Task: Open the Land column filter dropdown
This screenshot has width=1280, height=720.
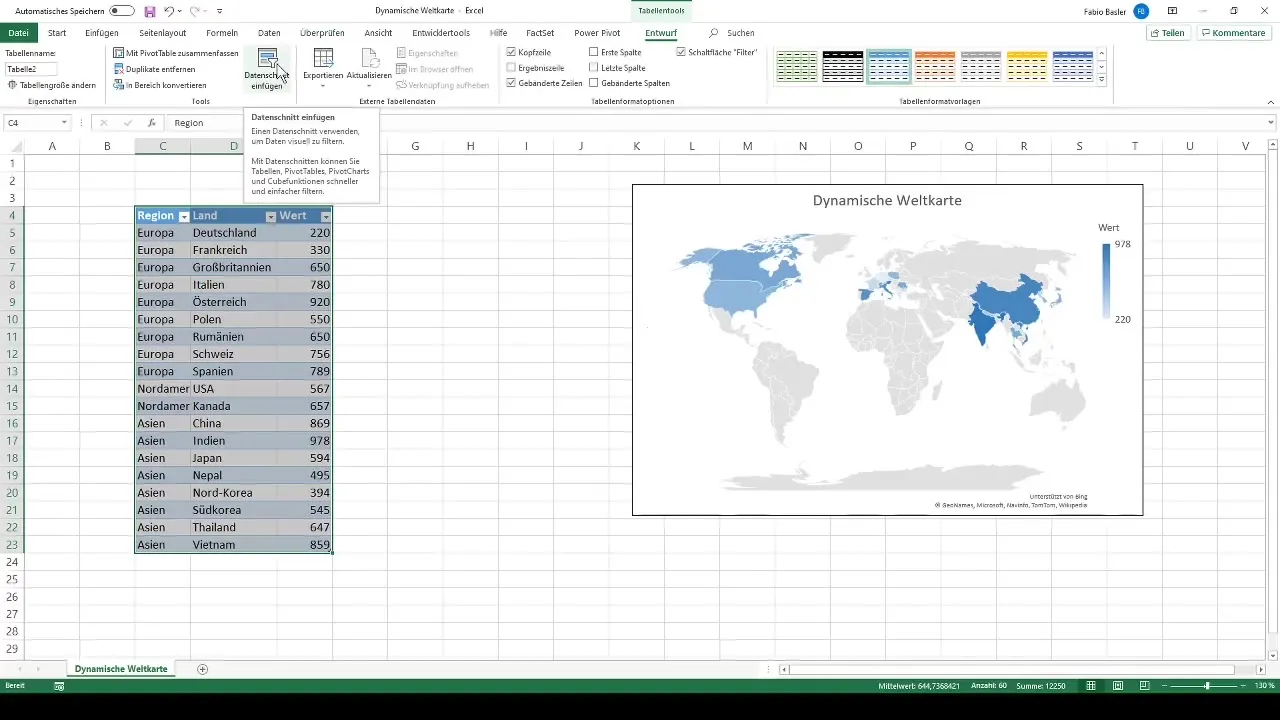Action: [271, 216]
